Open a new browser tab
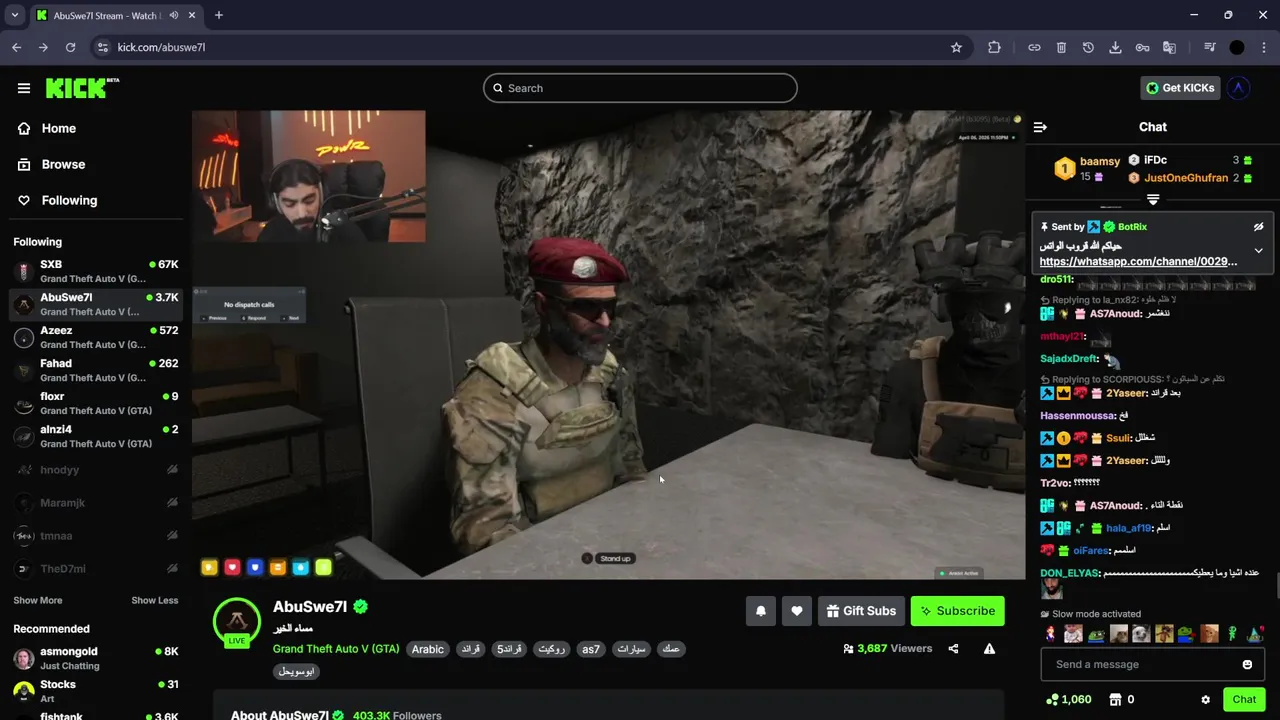Image resolution: width=1280 pixels, height=720 pixels. [x=218, y=15]
